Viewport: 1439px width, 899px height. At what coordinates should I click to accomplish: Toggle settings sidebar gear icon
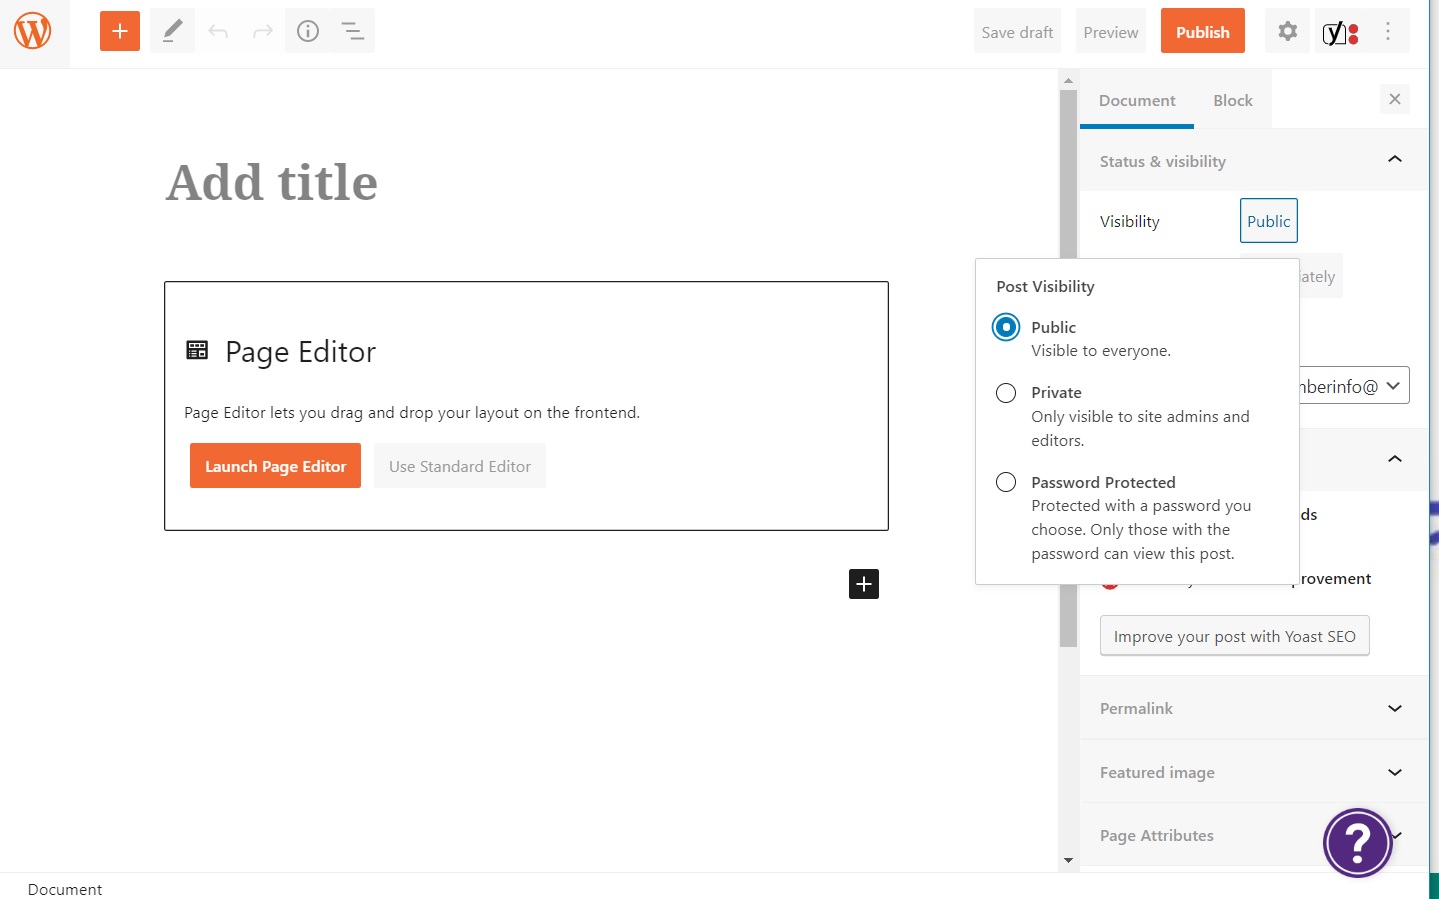(1288, 31)
